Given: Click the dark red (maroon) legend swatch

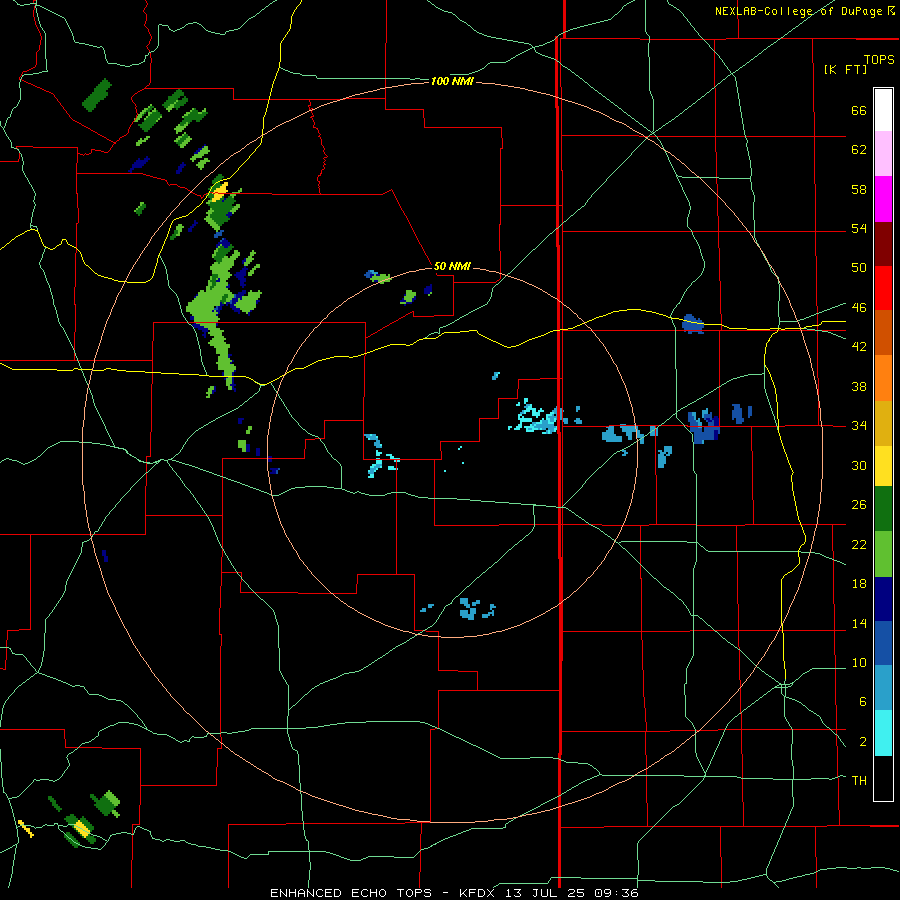Looking at the screenshot, I should 883,244.
